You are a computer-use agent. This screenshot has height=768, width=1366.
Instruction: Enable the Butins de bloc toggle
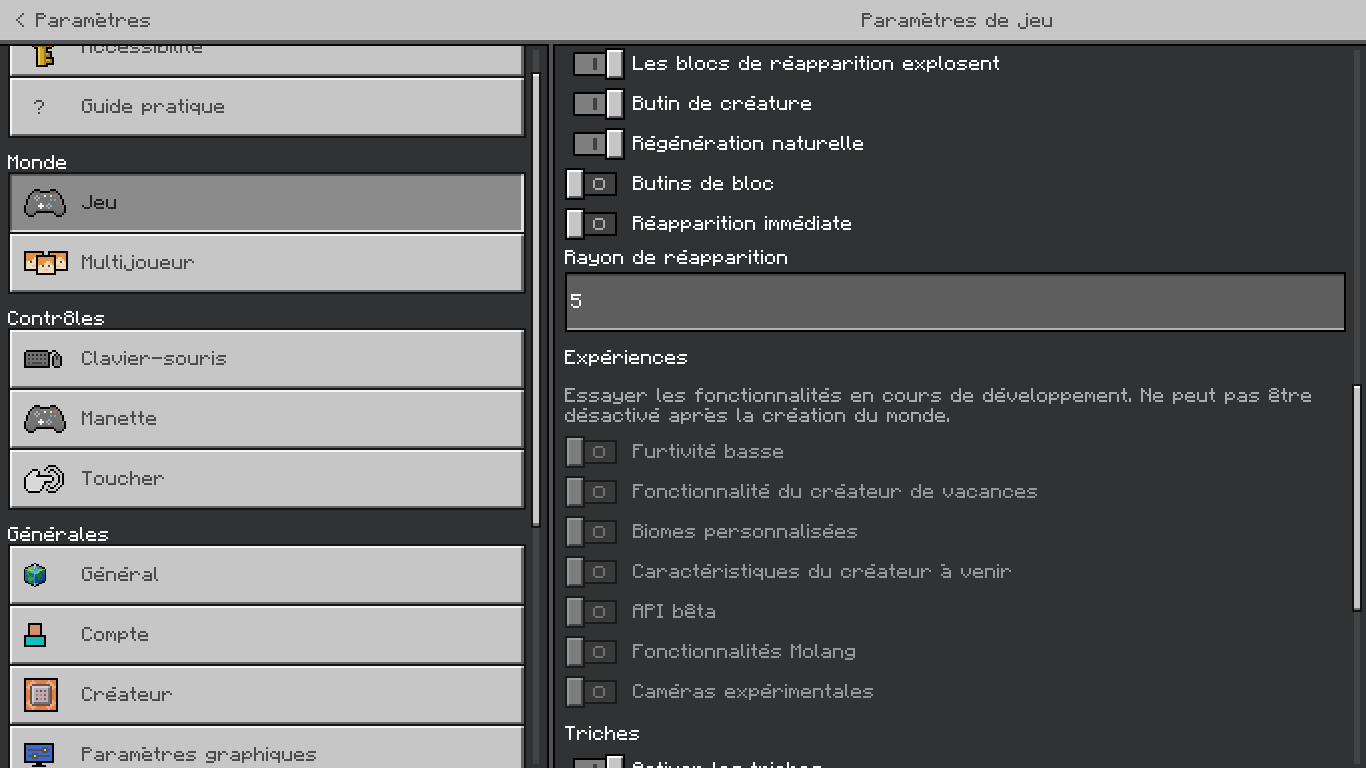(591, 184)
